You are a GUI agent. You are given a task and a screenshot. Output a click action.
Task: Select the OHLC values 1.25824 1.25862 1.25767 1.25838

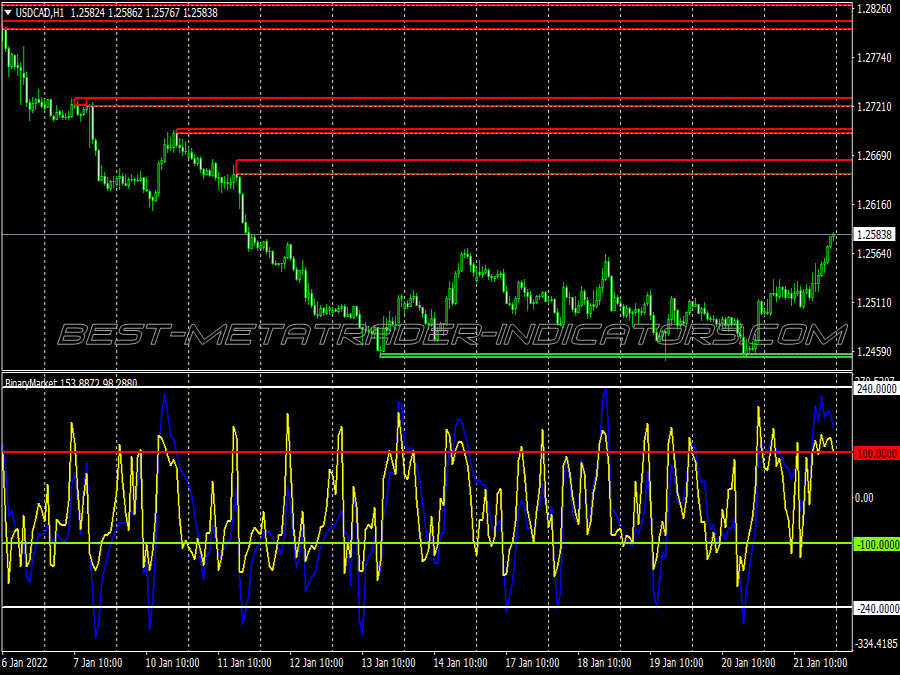144,13
